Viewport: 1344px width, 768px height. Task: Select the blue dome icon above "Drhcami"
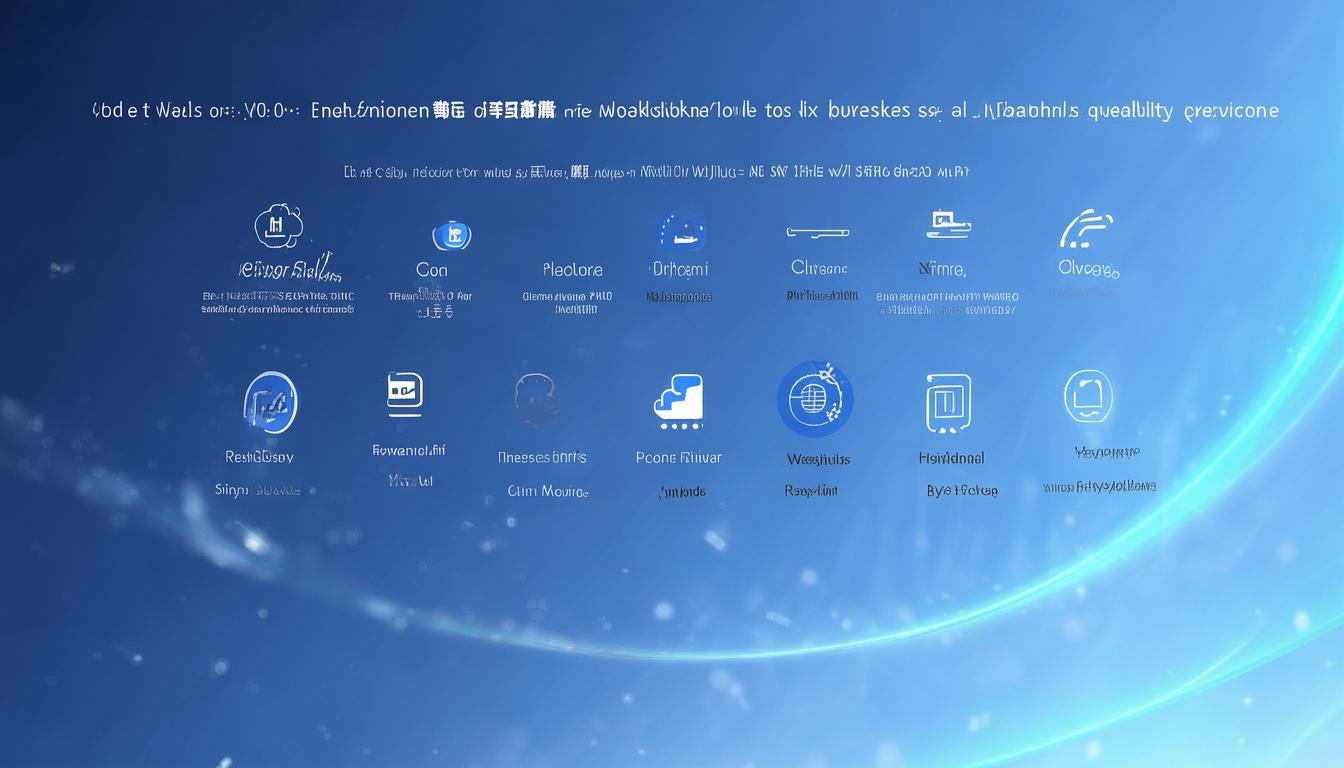pyautogui.click(x=681, y=232)
